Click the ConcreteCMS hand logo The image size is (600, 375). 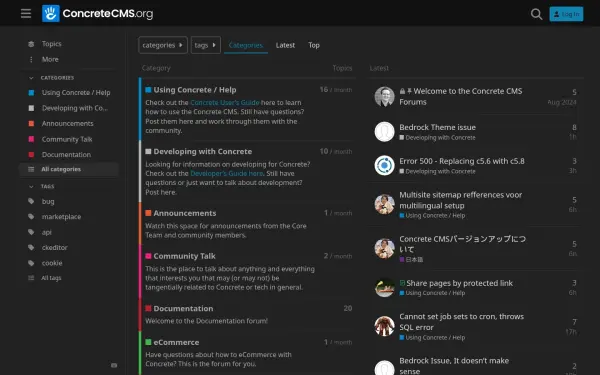[51, 13]
